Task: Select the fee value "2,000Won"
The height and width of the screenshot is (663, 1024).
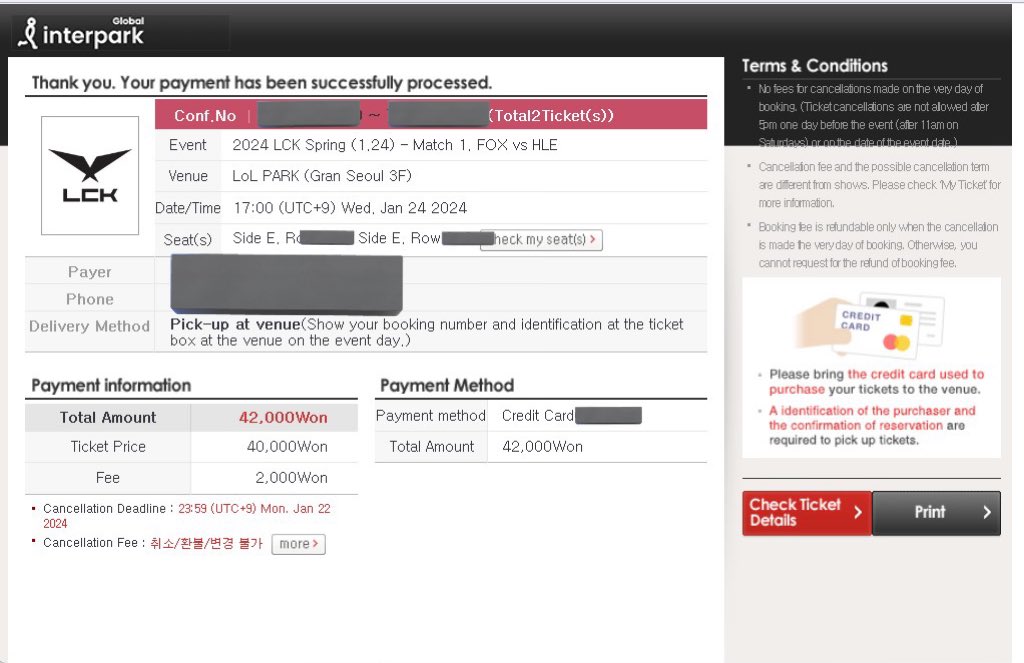Action: (x=291, y=478)
